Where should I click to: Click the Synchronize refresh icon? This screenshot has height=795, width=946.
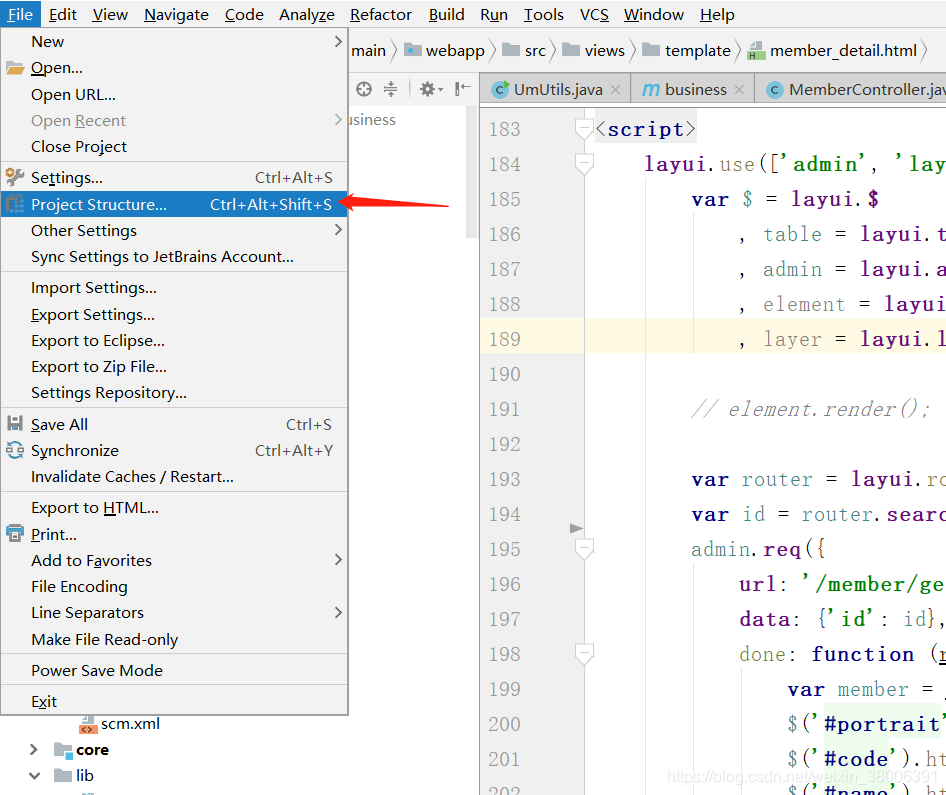click(x=15, y=450)
